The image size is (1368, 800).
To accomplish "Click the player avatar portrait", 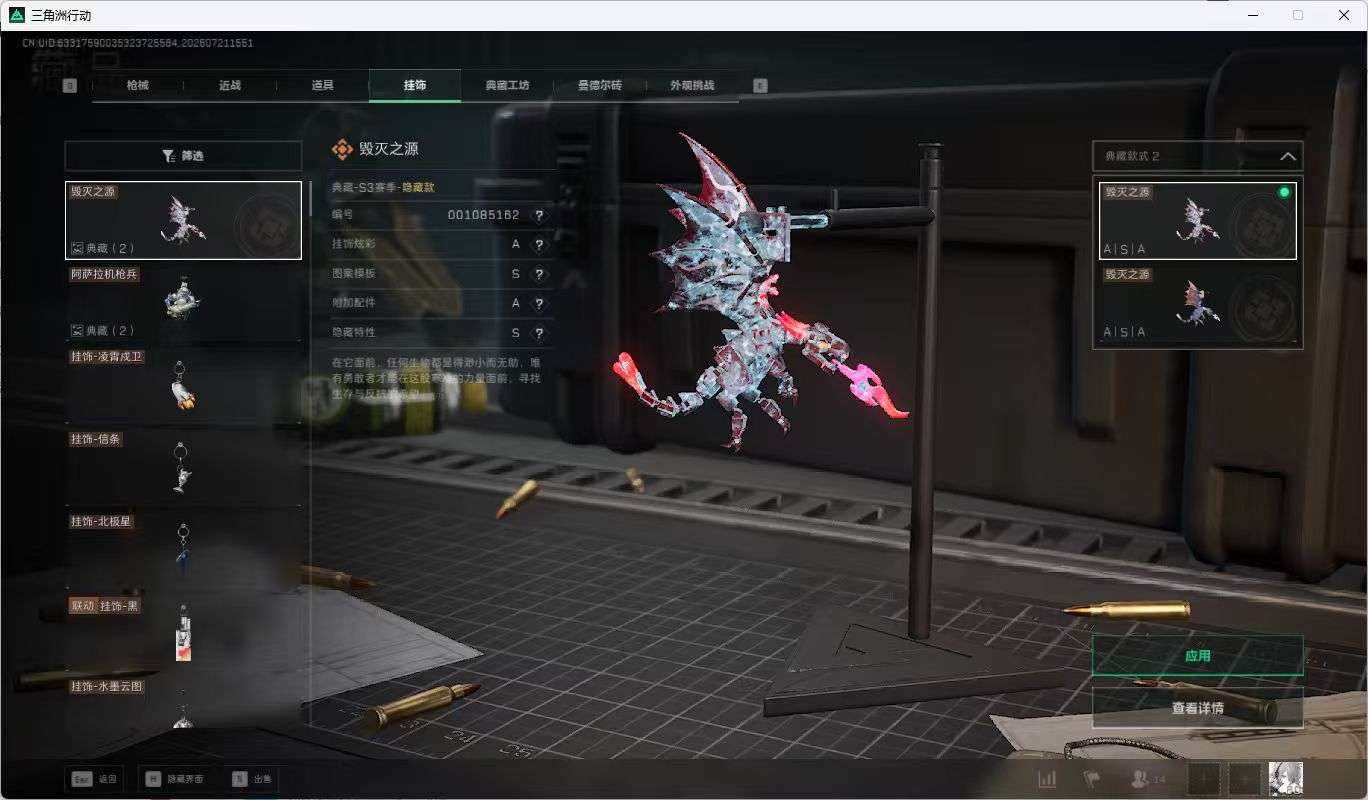I will [x=1285, y=778].
